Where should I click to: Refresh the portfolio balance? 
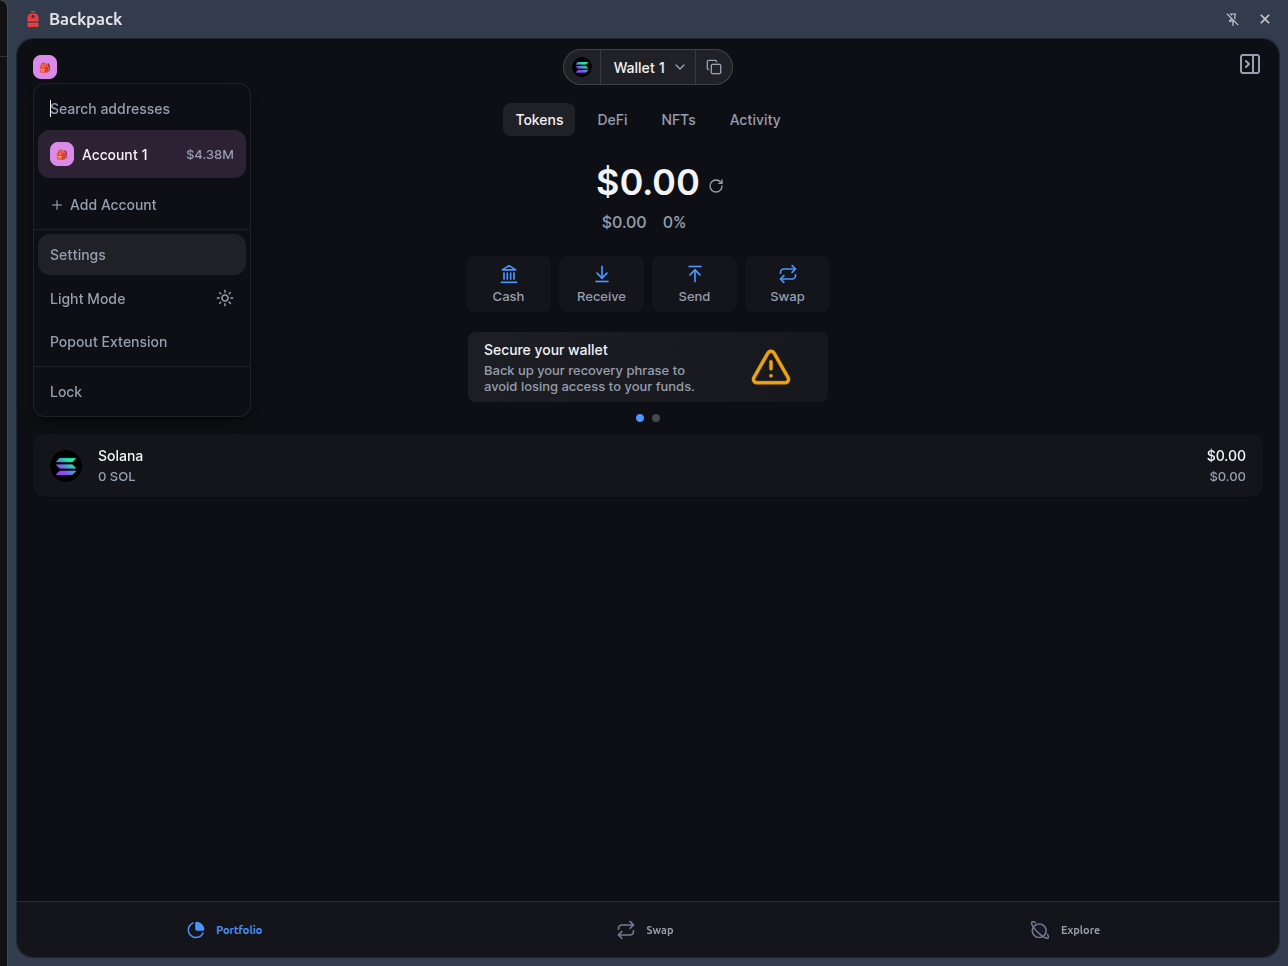[716, 186]
